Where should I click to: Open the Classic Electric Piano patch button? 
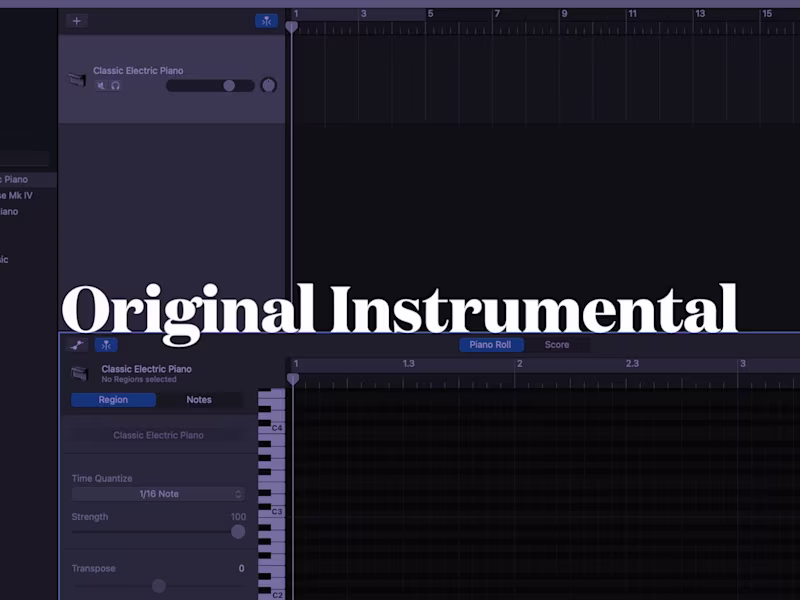coord(156,435)
